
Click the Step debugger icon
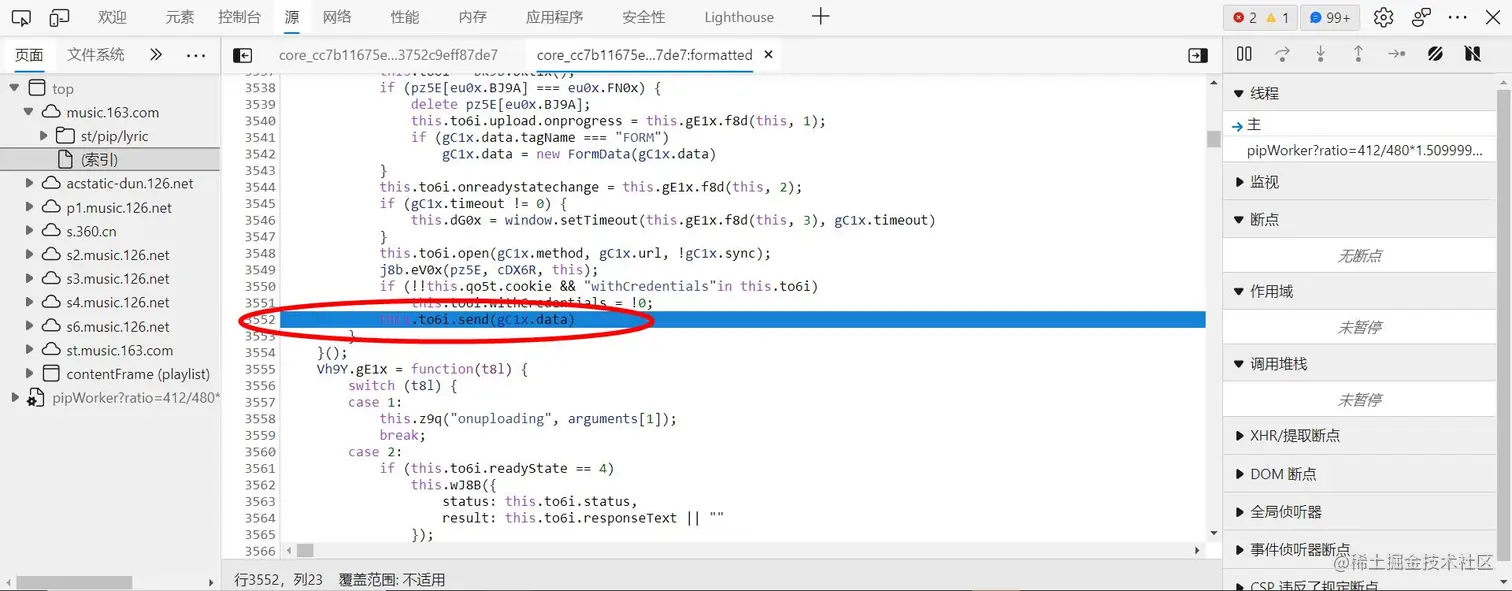[x=1397, y=54]
